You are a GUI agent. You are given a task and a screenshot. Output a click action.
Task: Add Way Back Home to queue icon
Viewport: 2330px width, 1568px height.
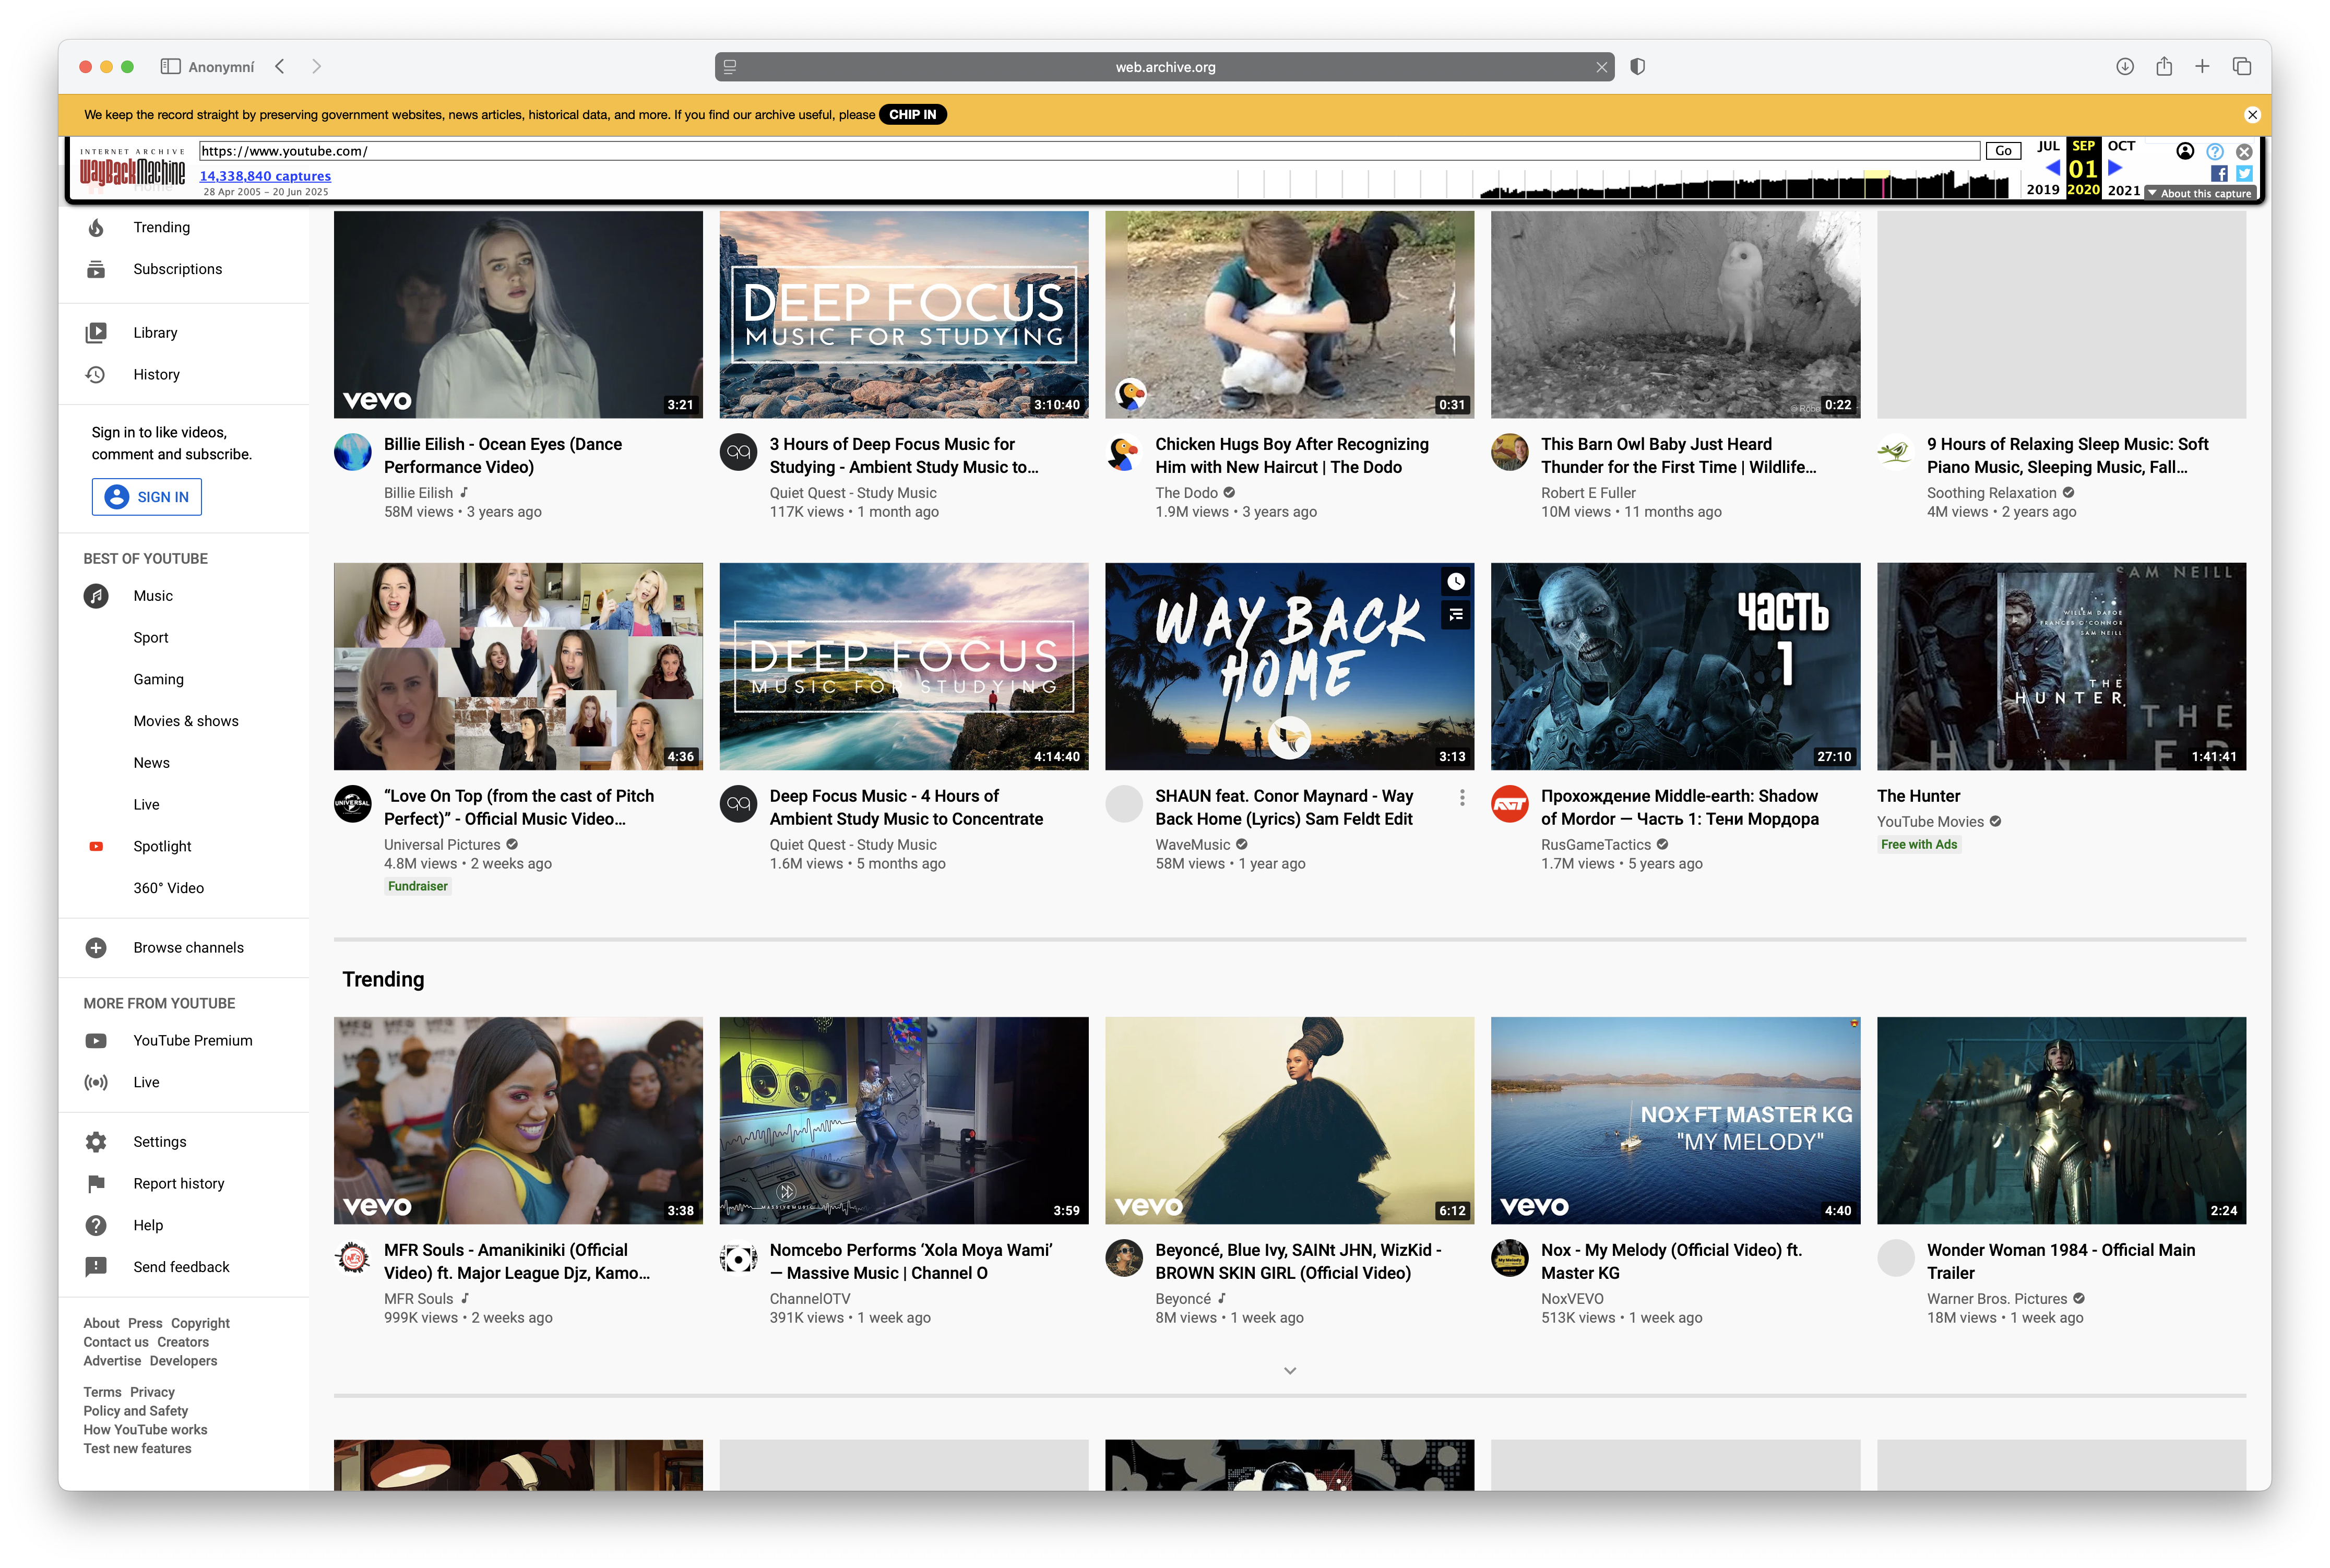1456,615
